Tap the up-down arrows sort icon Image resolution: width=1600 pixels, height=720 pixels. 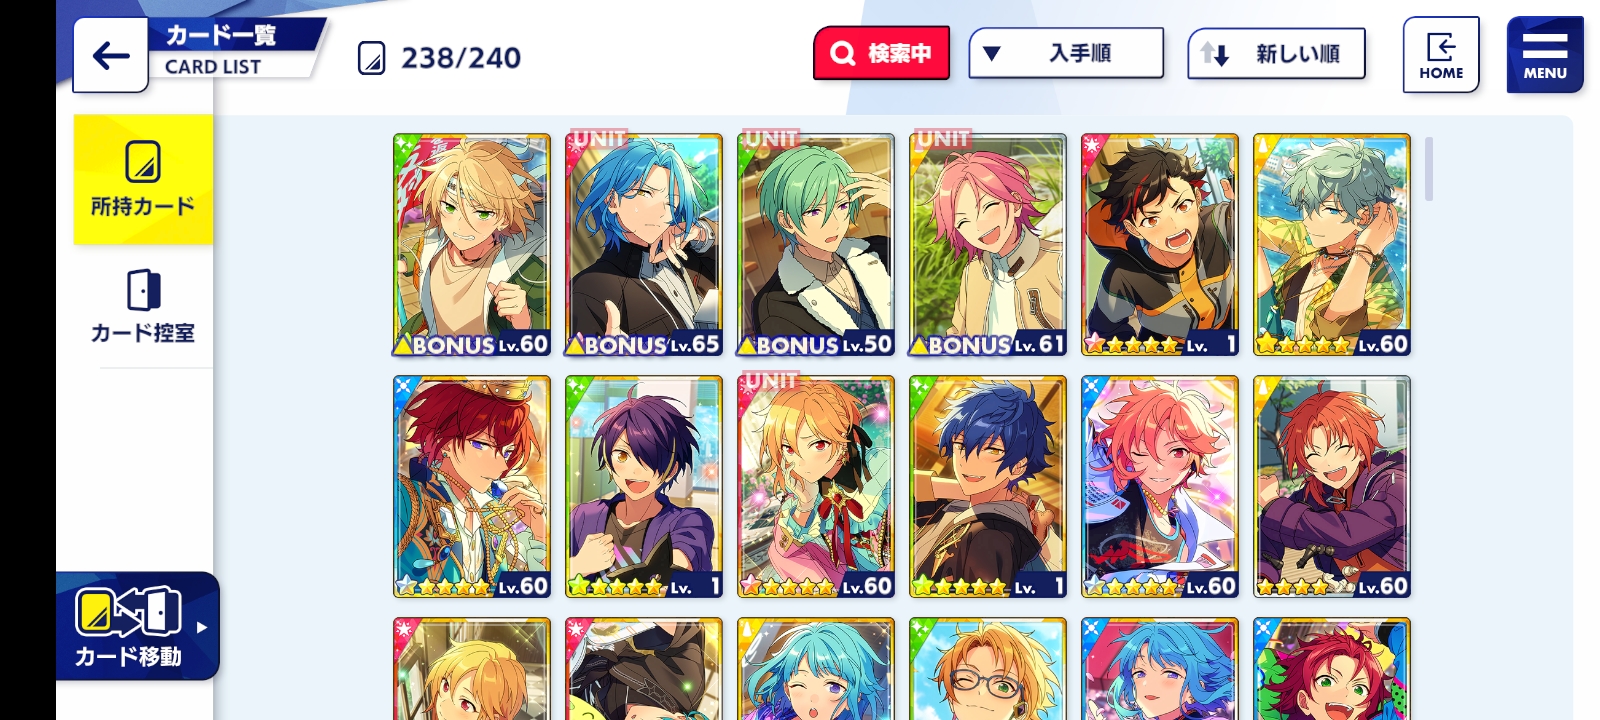[x=1214, y=54]
